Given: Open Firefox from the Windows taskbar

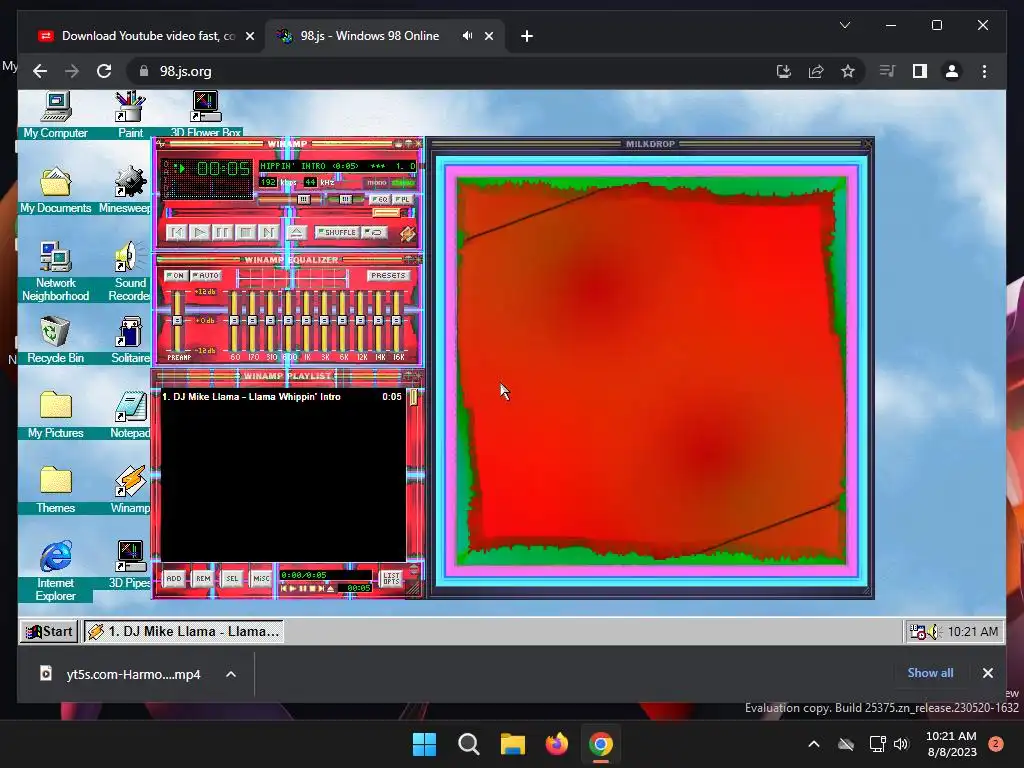Looking at the screenshot, I should pos(556,744).
